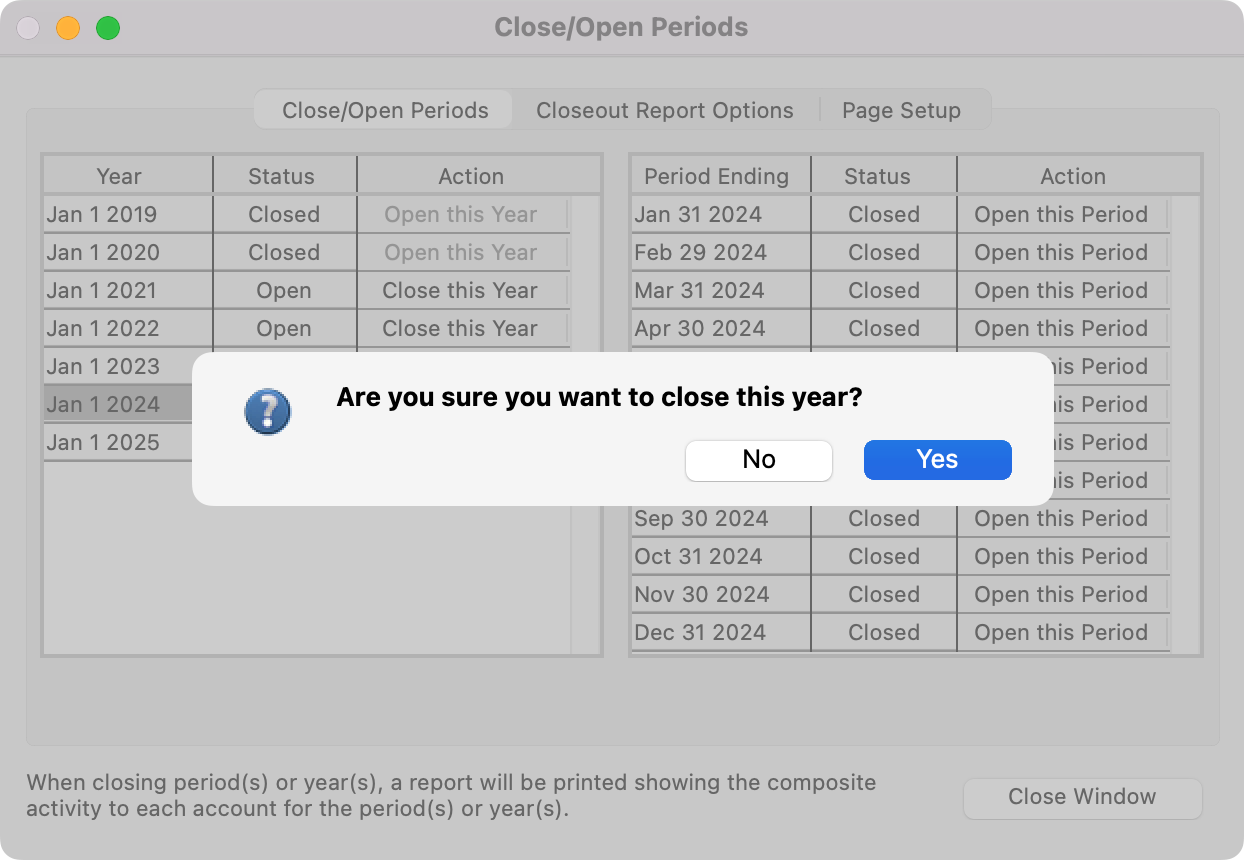The image size is (1244, 860).
Task: Click the yellow minimize window button
Action: click(x=68, y=28)
